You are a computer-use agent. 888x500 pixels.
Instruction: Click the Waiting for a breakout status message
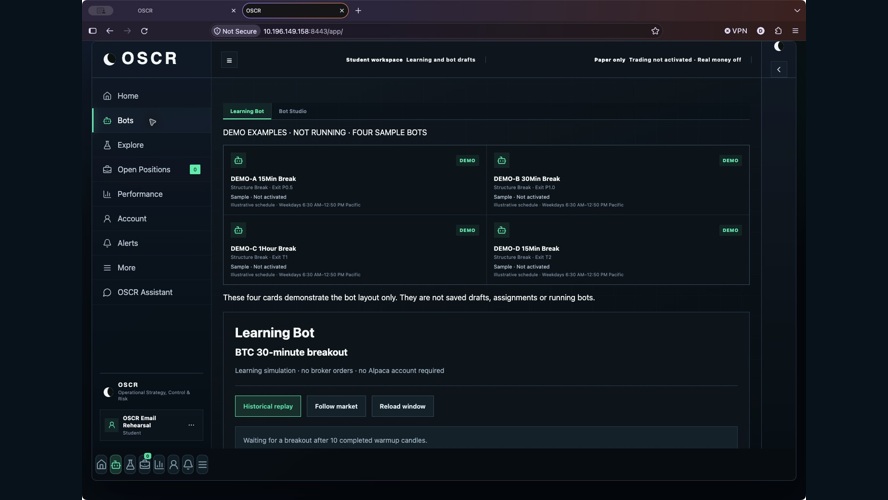coord(335,440)
